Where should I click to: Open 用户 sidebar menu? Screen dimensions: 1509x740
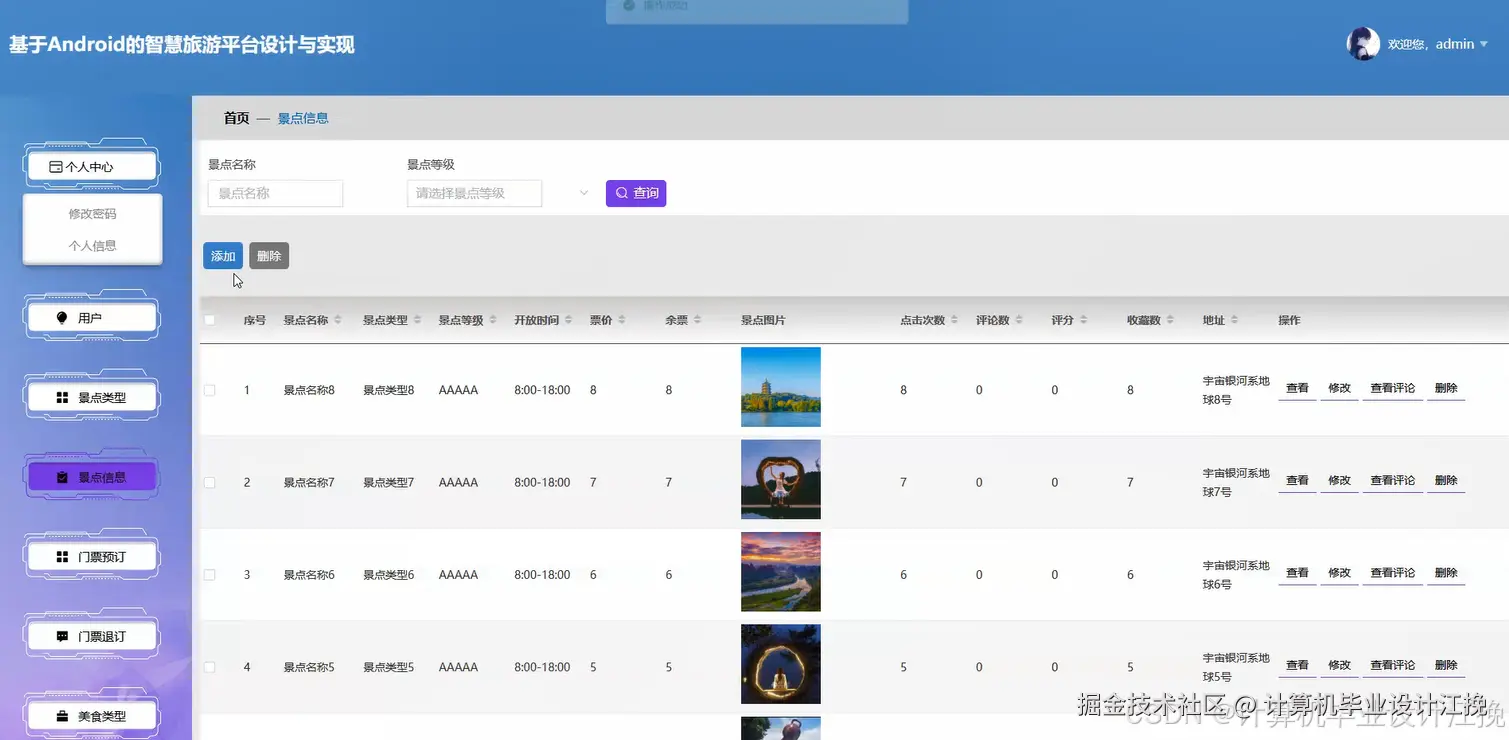(91, 318)
